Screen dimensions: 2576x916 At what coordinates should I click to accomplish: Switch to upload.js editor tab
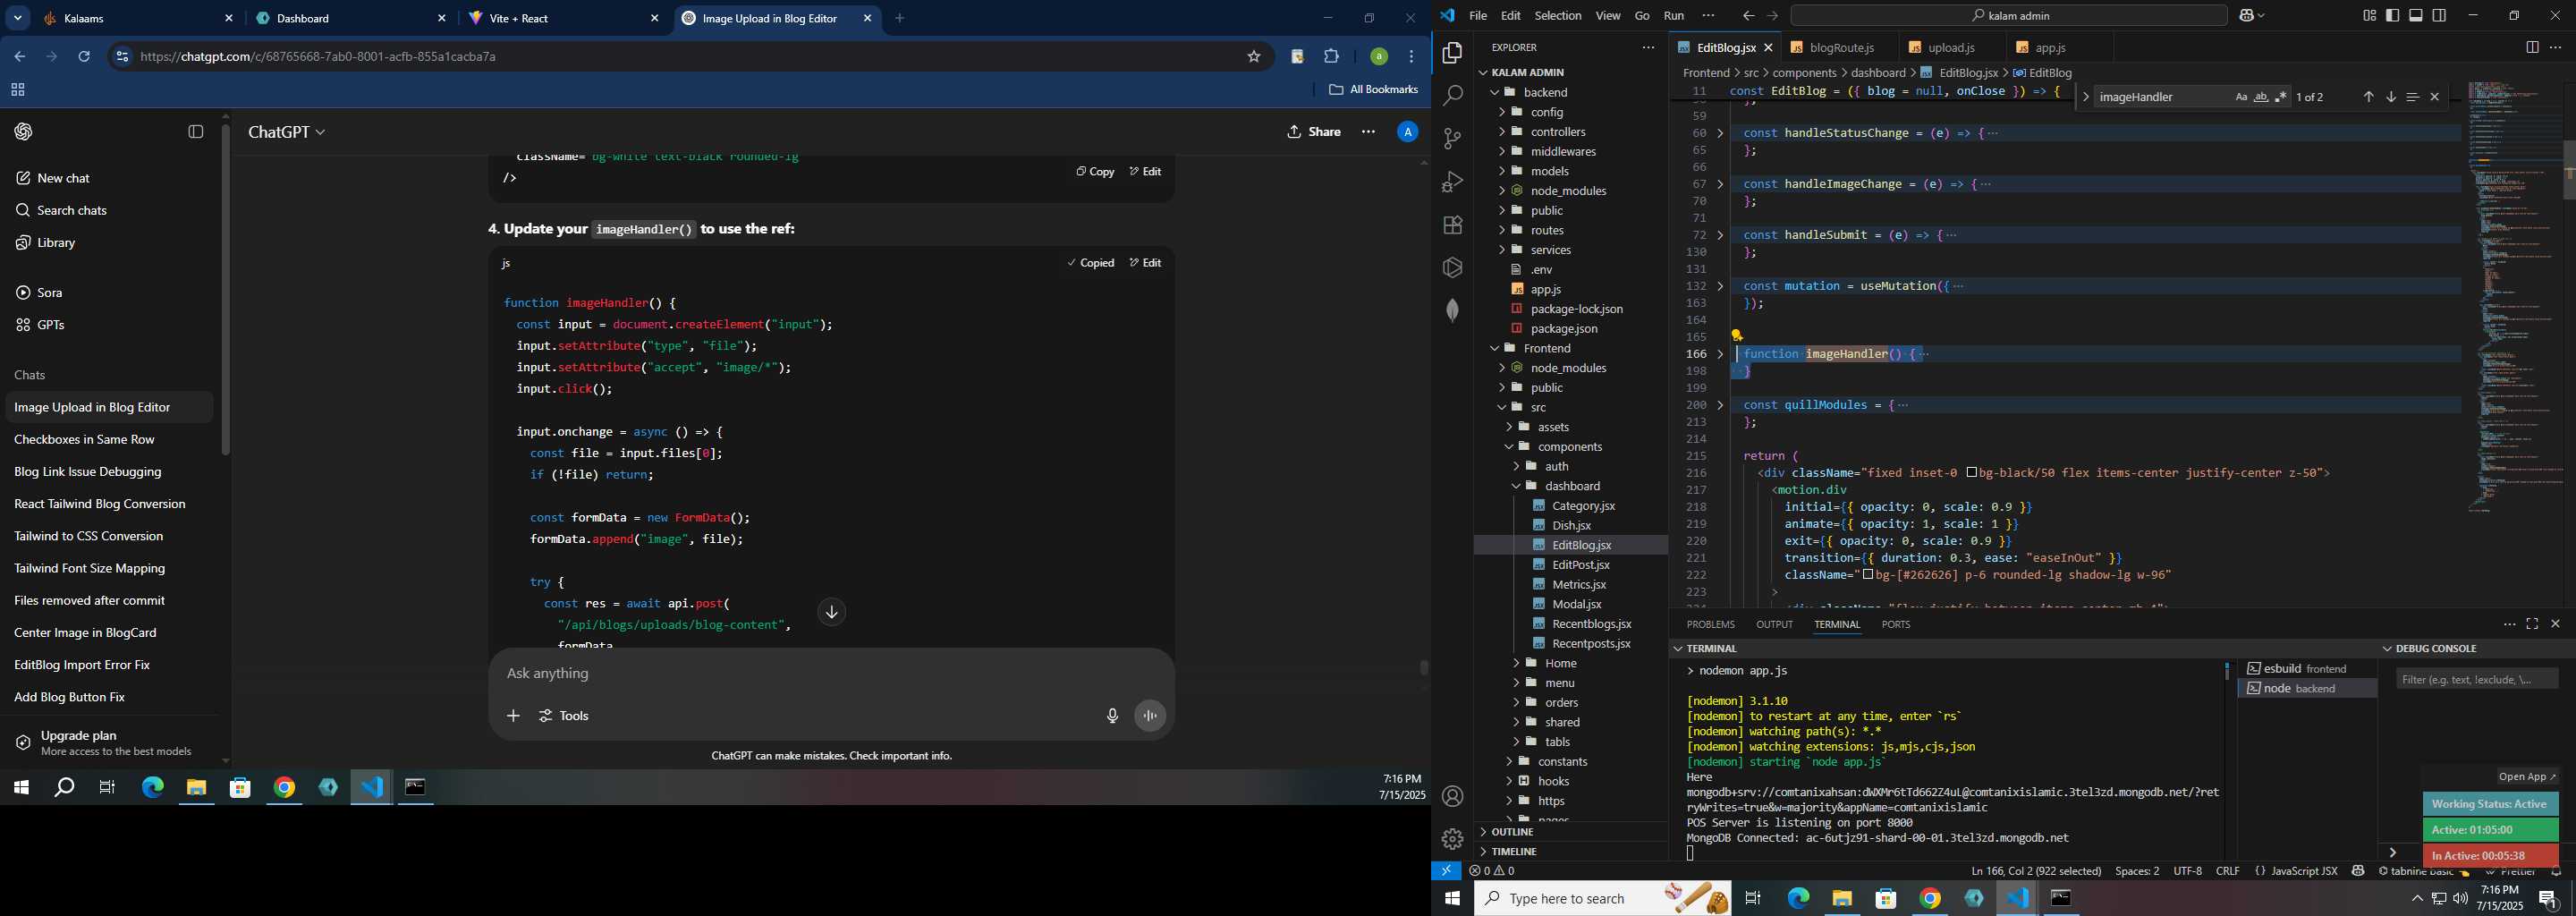click(x=1951, y=48)
